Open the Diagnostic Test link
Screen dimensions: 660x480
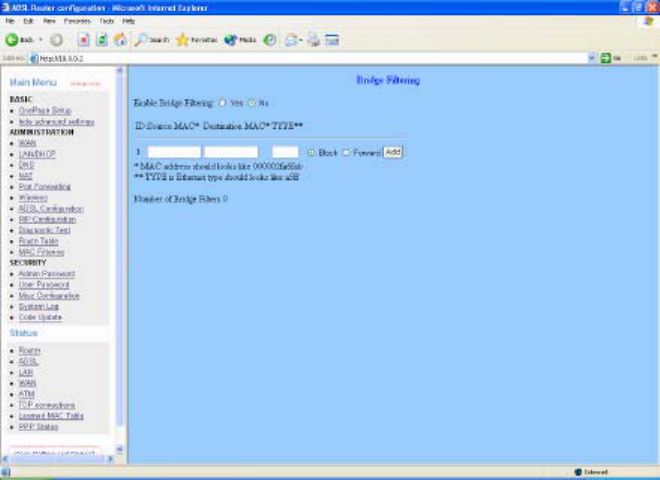point(45,231)
